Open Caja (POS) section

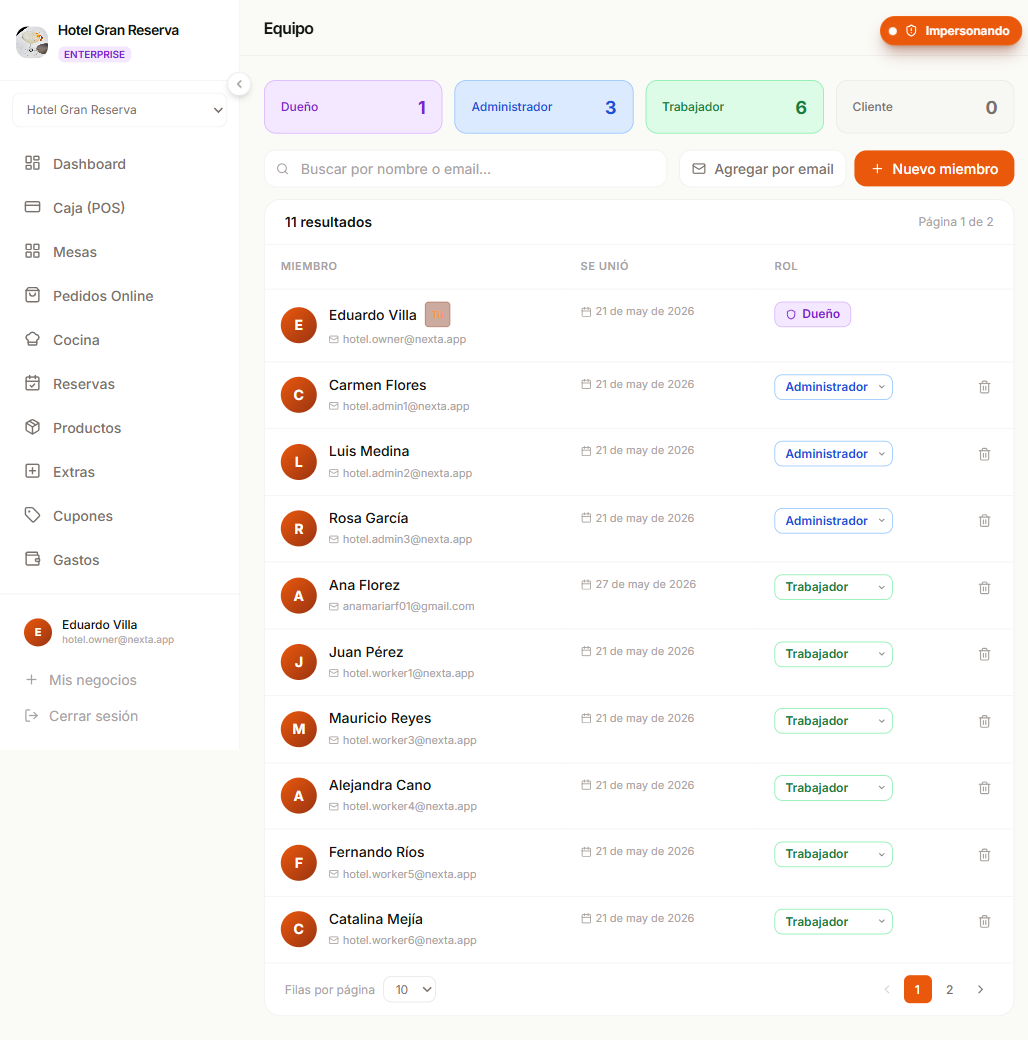click(119, 208)
